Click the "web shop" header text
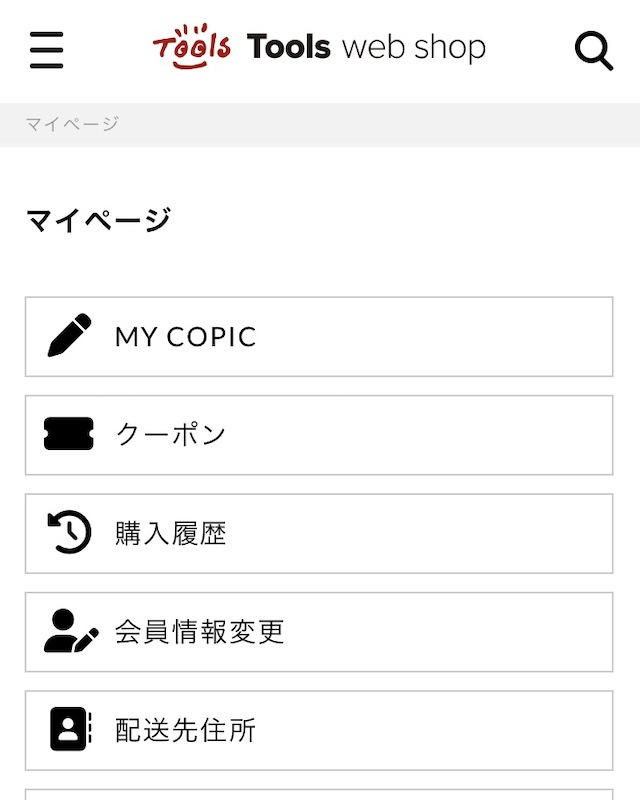The image size is (640, 800). click(x=414, y=48)
